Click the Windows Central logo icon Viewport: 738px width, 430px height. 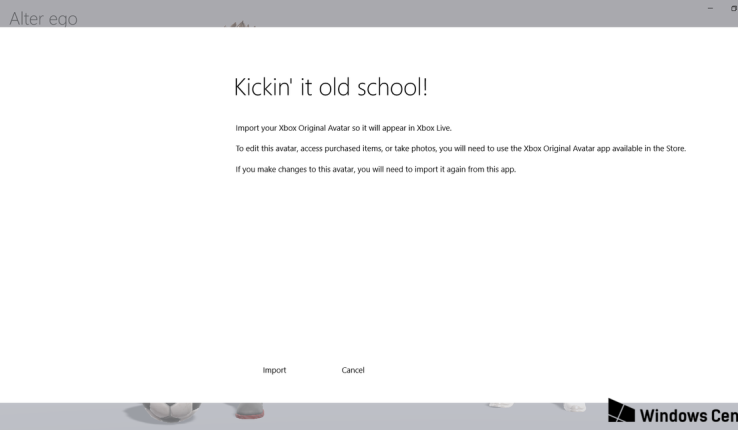coord(621,415)
